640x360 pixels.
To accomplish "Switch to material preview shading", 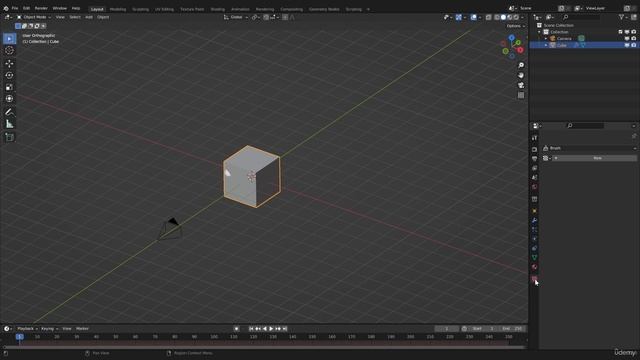I will pos(510,17).
